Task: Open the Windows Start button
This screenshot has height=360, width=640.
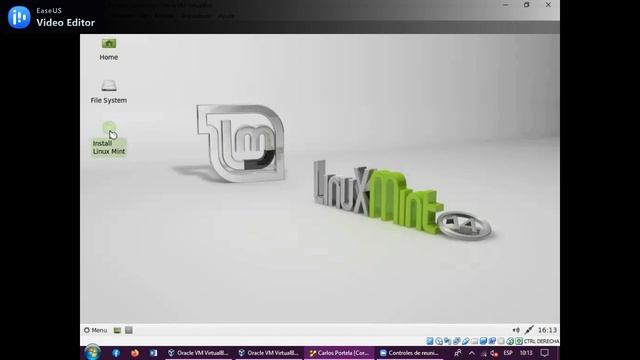Action: (x=92, y=353)
